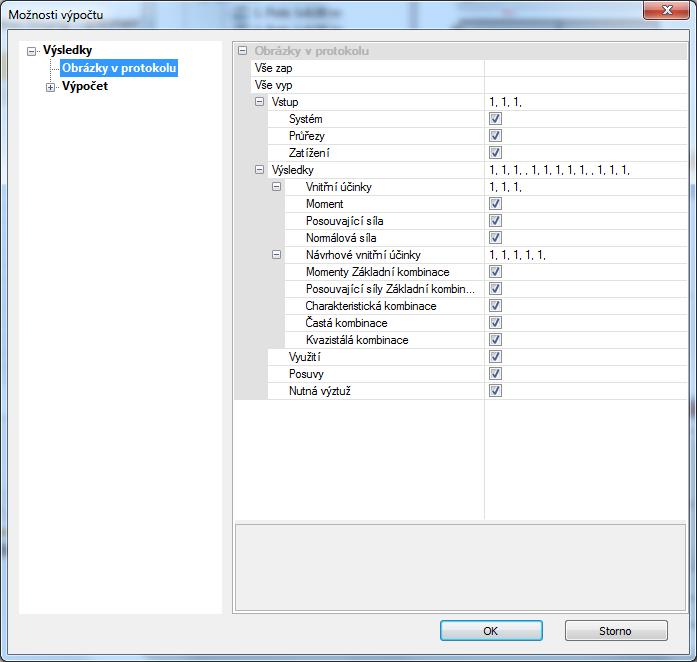Viewport: 697px width, 662px height.
Task: Toggle the Častá kombinace checkbox
Action: [495, 322]
